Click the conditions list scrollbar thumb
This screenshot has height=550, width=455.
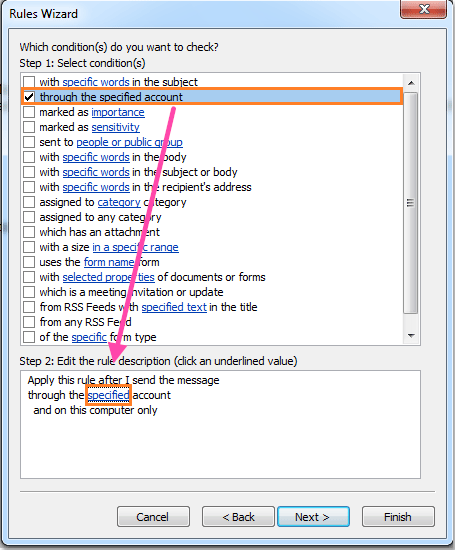coord(411,203)
